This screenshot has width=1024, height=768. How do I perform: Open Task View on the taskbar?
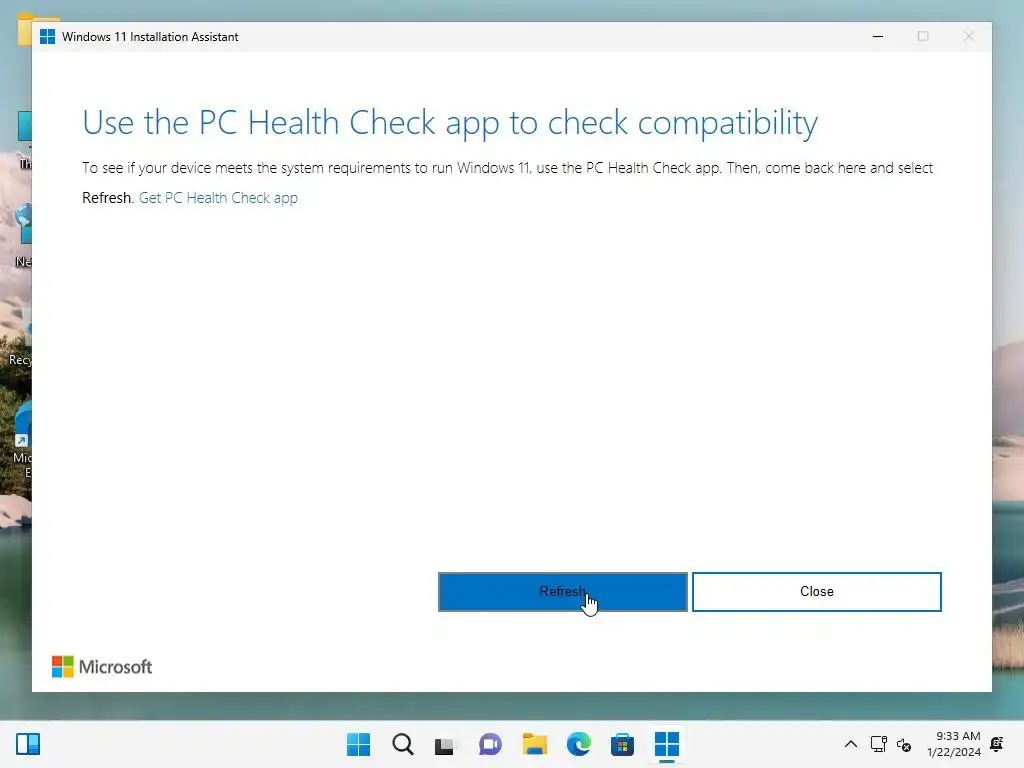(x=445, y=744)
